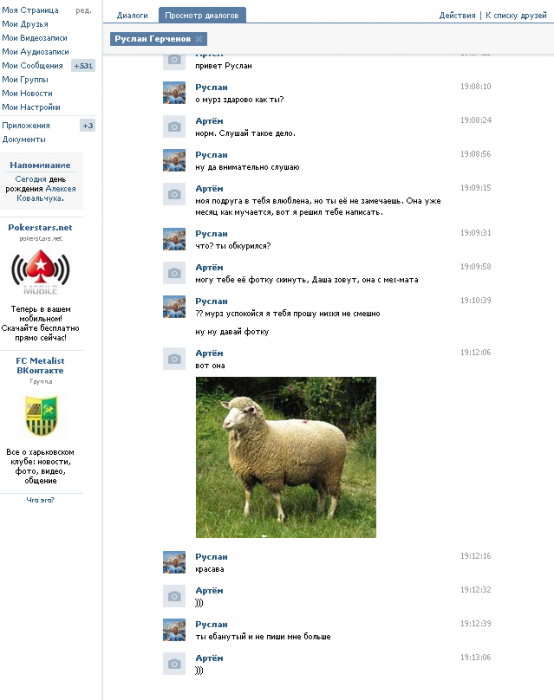Open Мои Друзья in sidebar
Viewport: 554px width, 700px height.
(25, 24)
